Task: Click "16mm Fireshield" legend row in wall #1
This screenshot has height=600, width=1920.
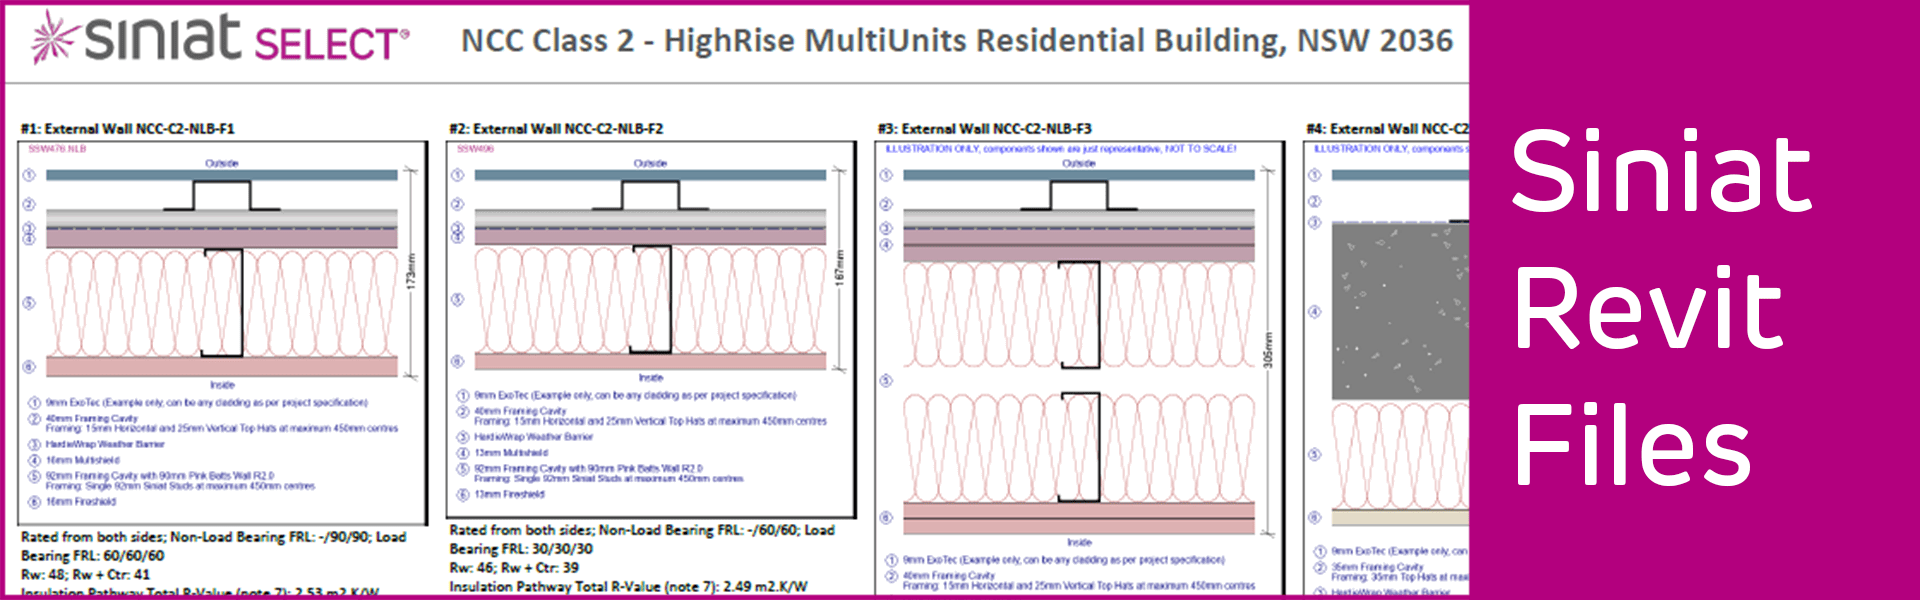Action: (73, 502)
